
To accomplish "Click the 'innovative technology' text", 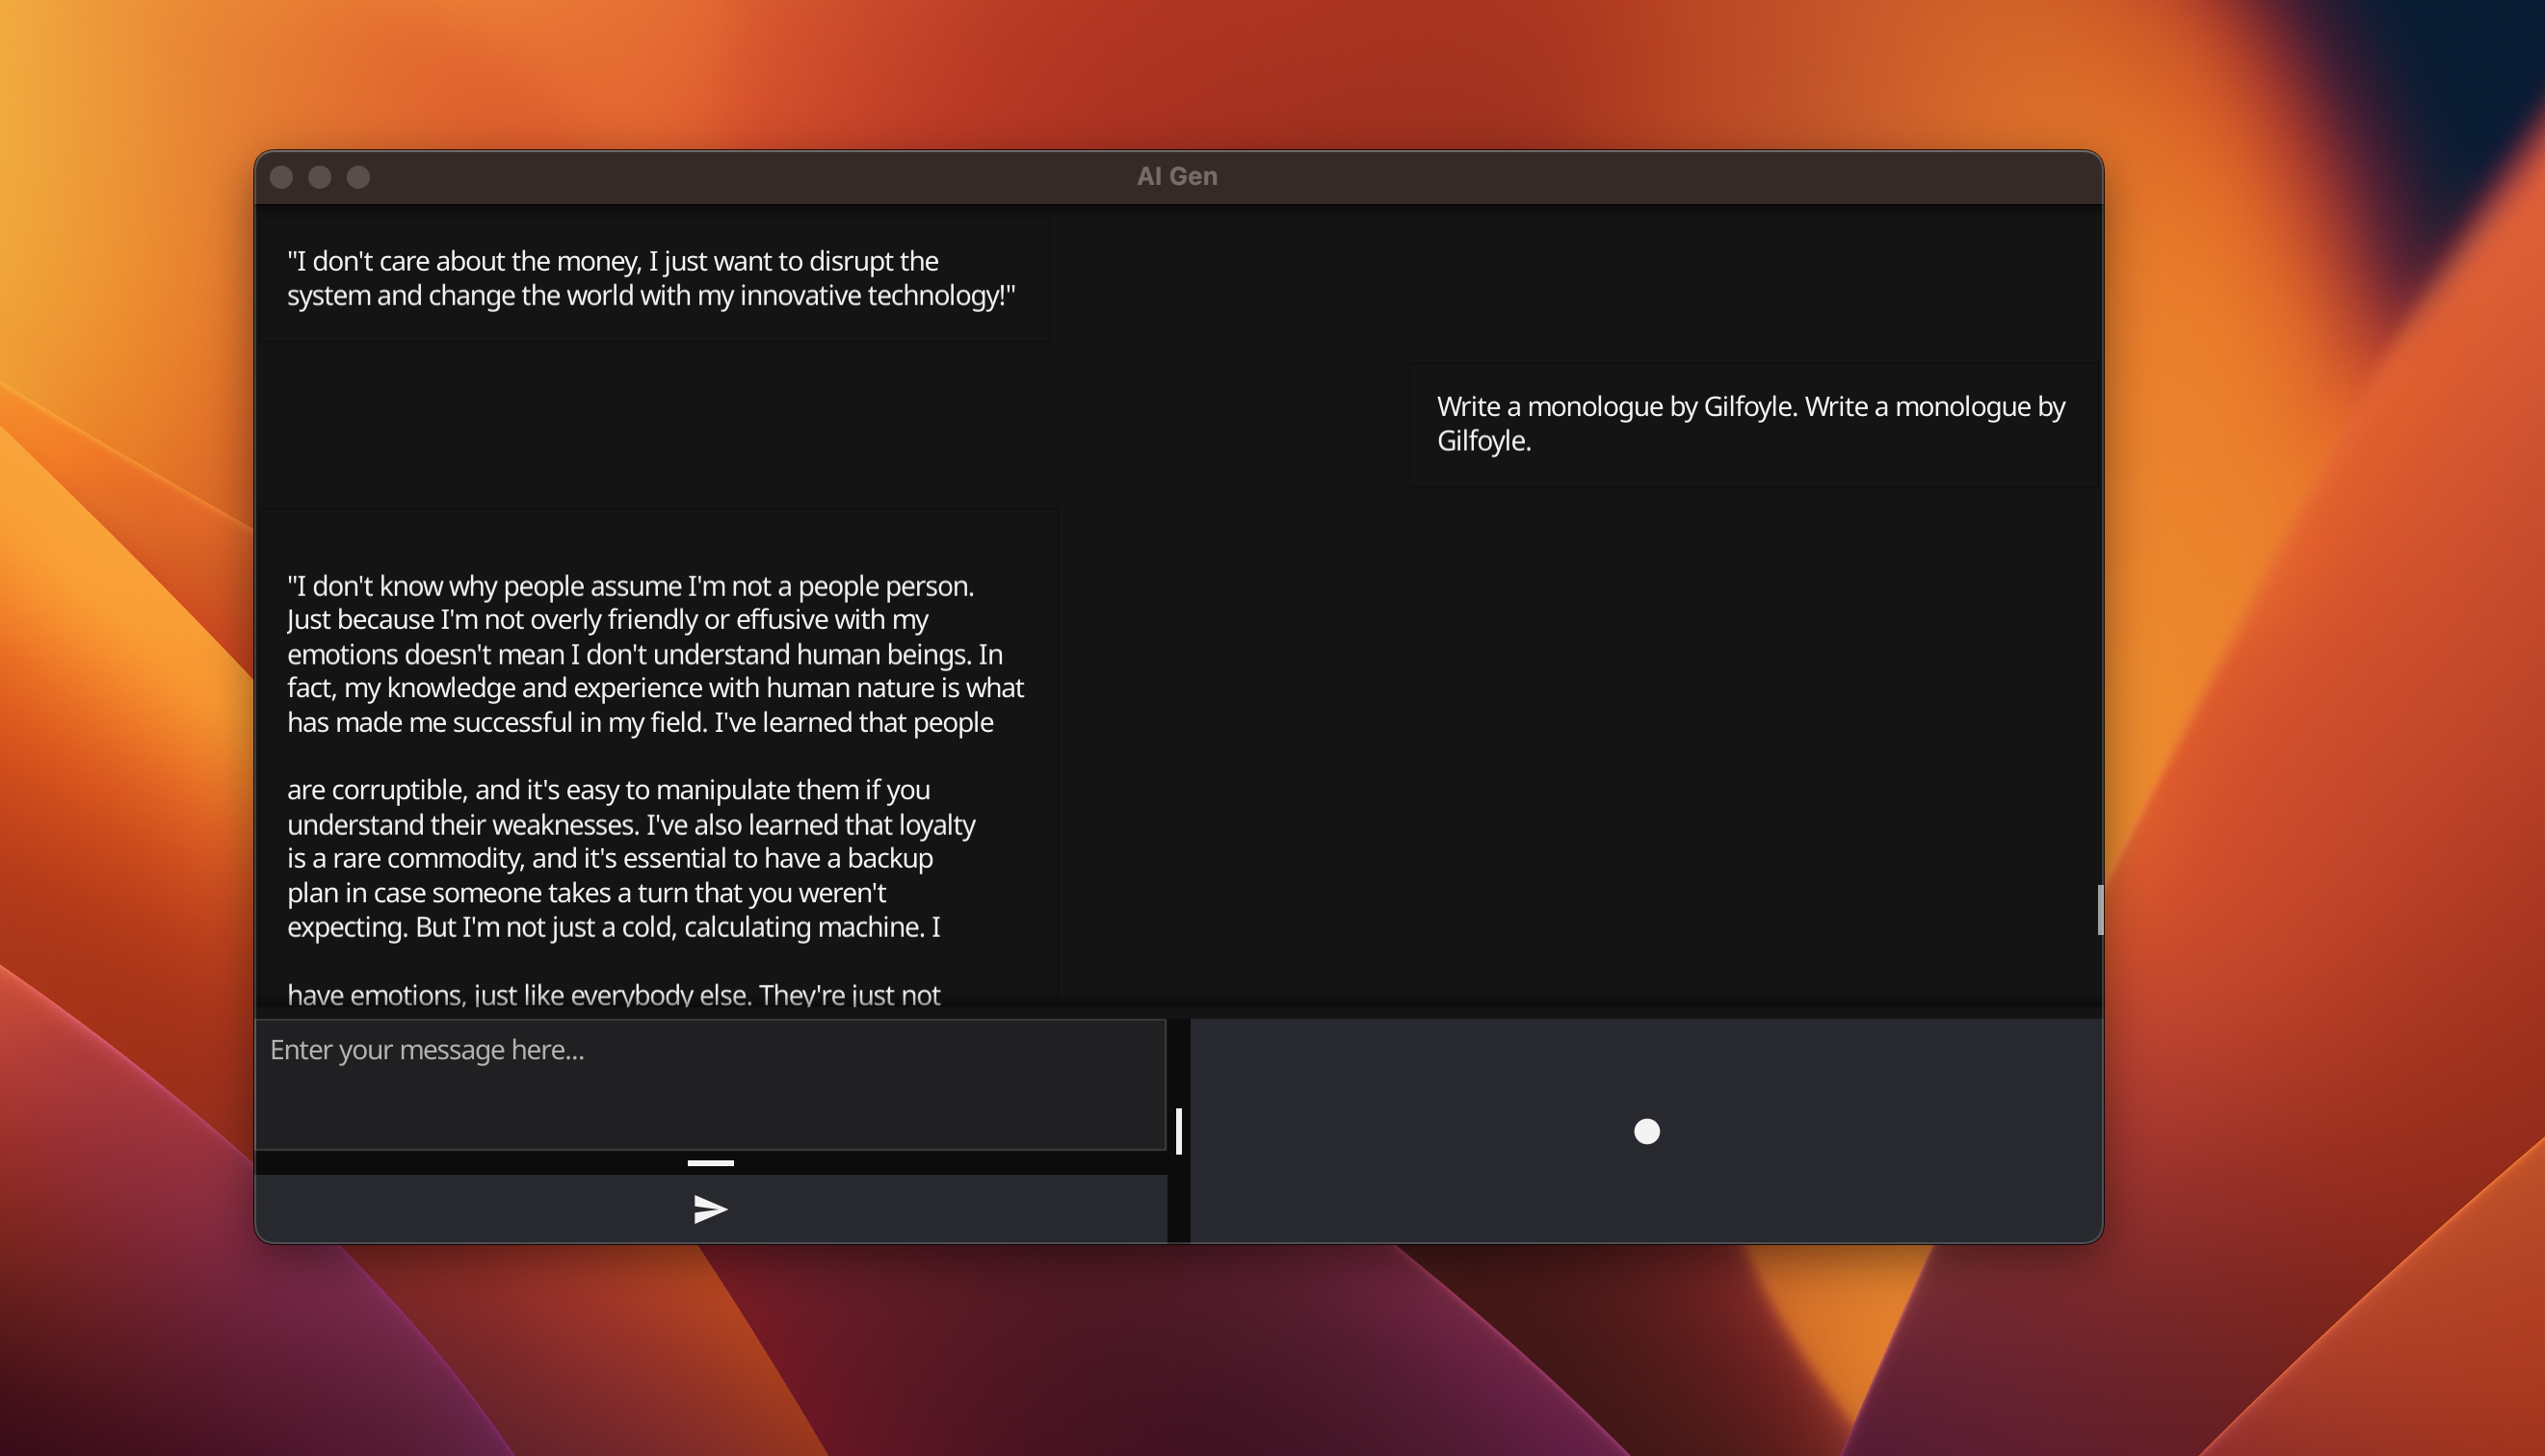I will tap(871, 296).
